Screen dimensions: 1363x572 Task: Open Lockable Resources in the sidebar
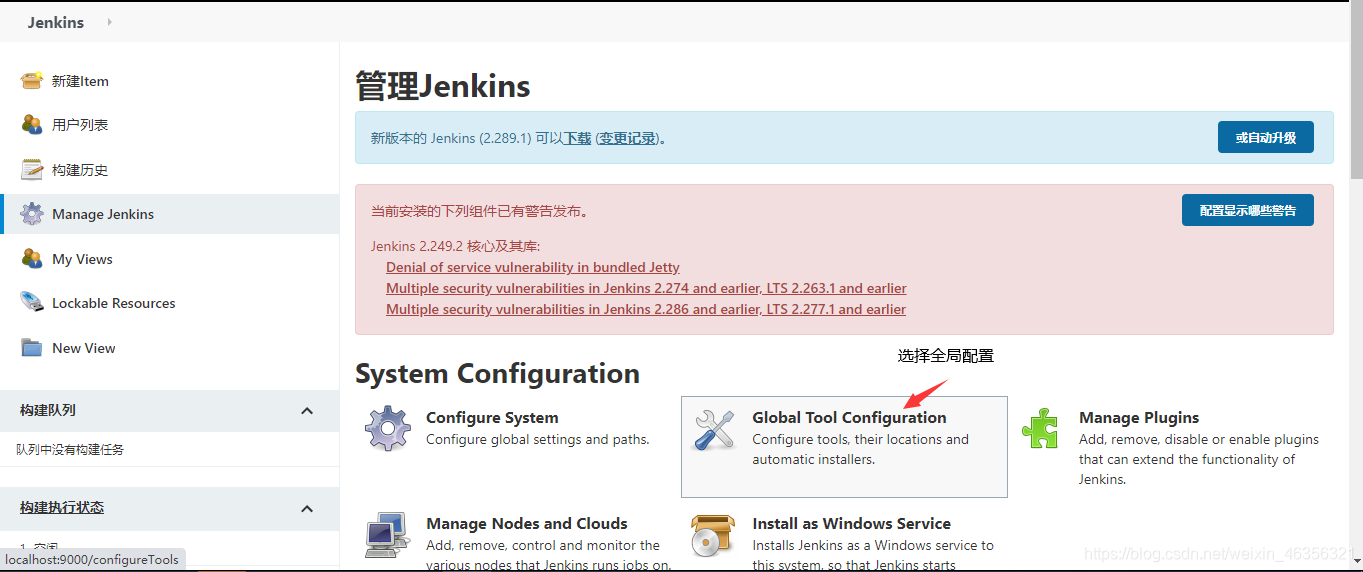114,303
